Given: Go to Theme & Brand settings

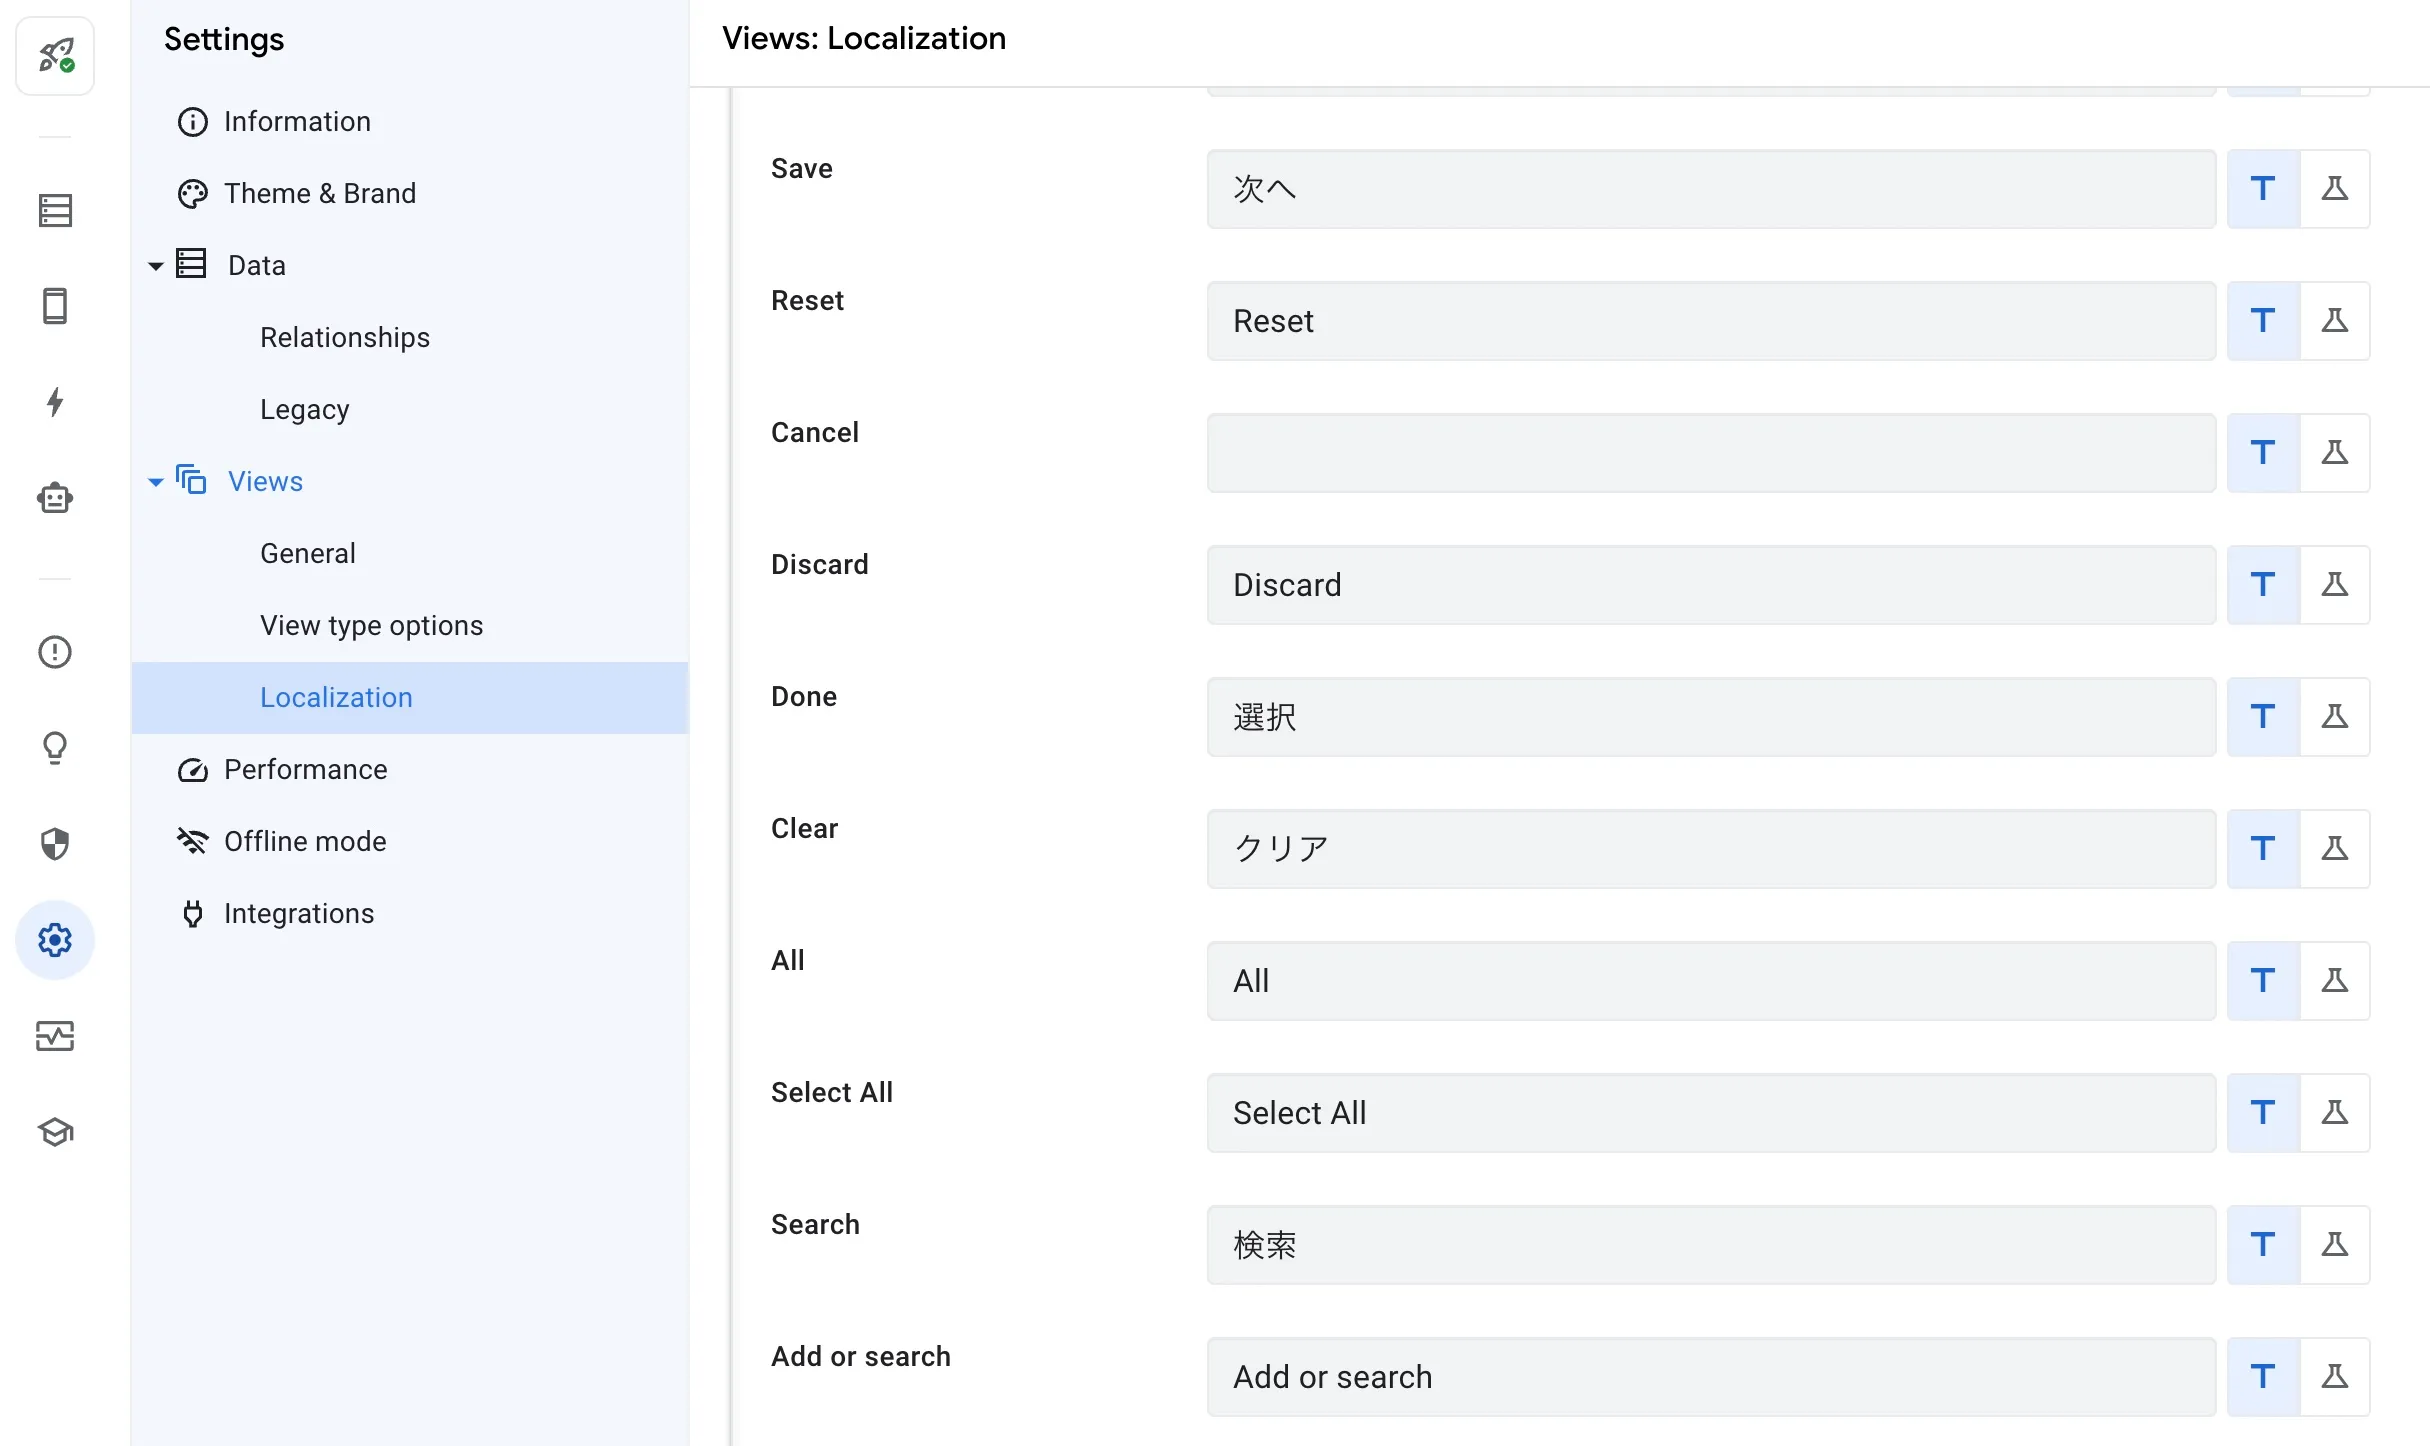Looking at the screenshot, I should (x=319, y=193).
